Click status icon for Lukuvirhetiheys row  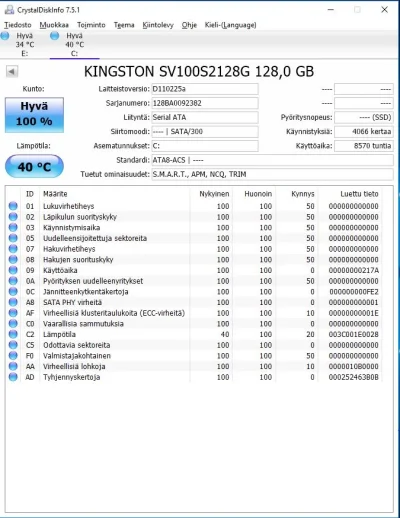click(13, 206)
